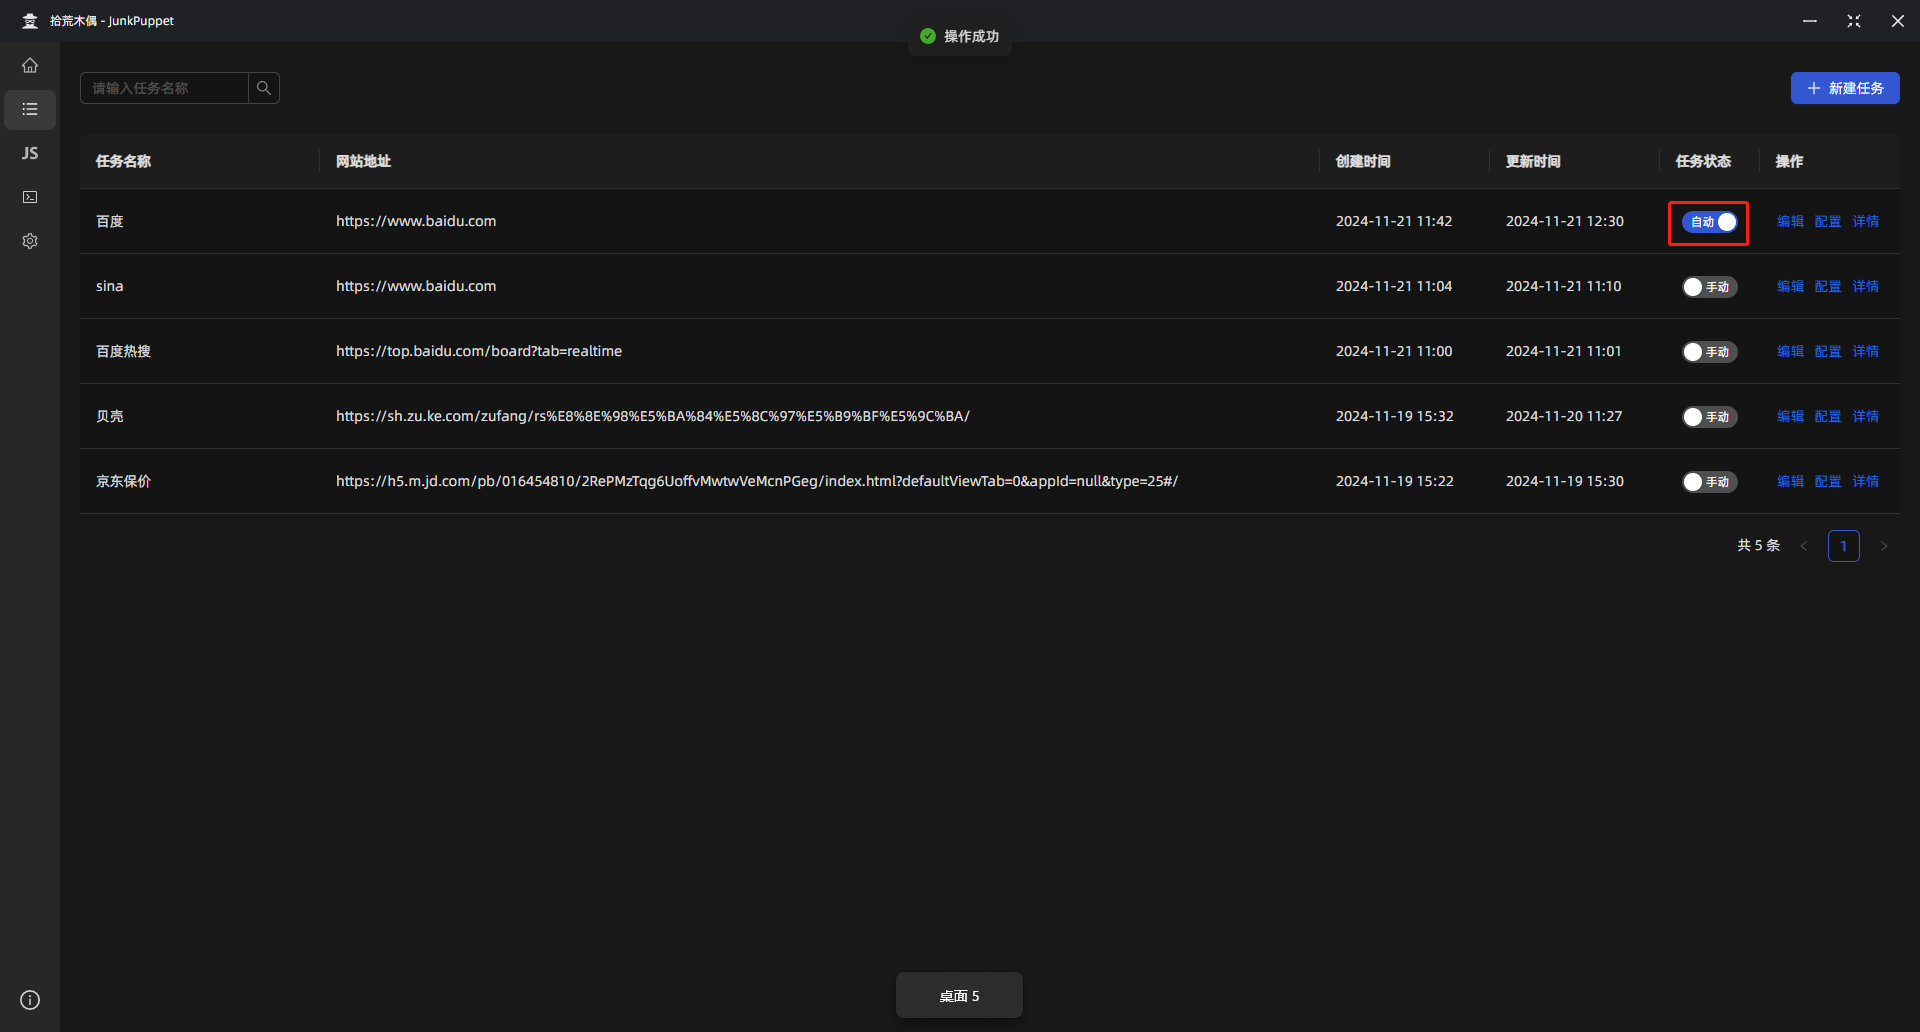The height and width of the screenshot is (1032, 1920).
Task: Click the search magnifier icon button
Action: 264,88
